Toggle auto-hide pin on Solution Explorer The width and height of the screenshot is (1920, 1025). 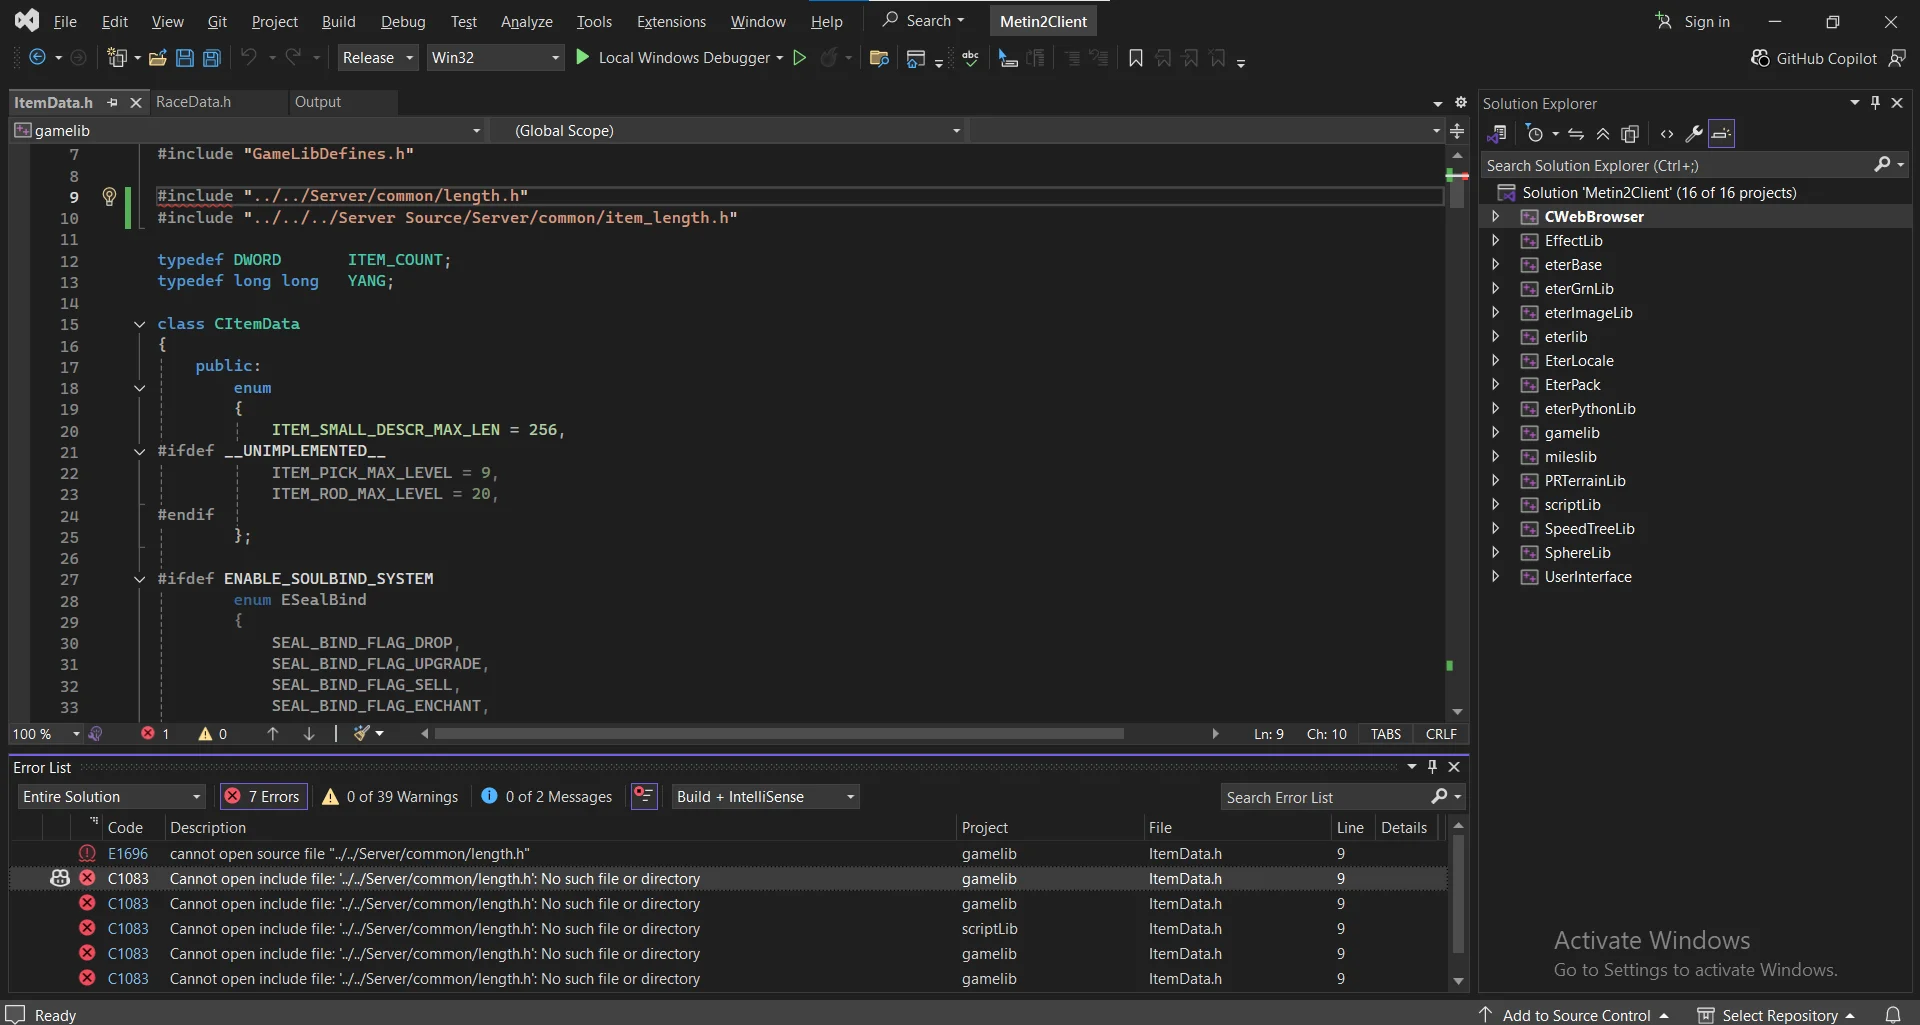pos(1876,102)
